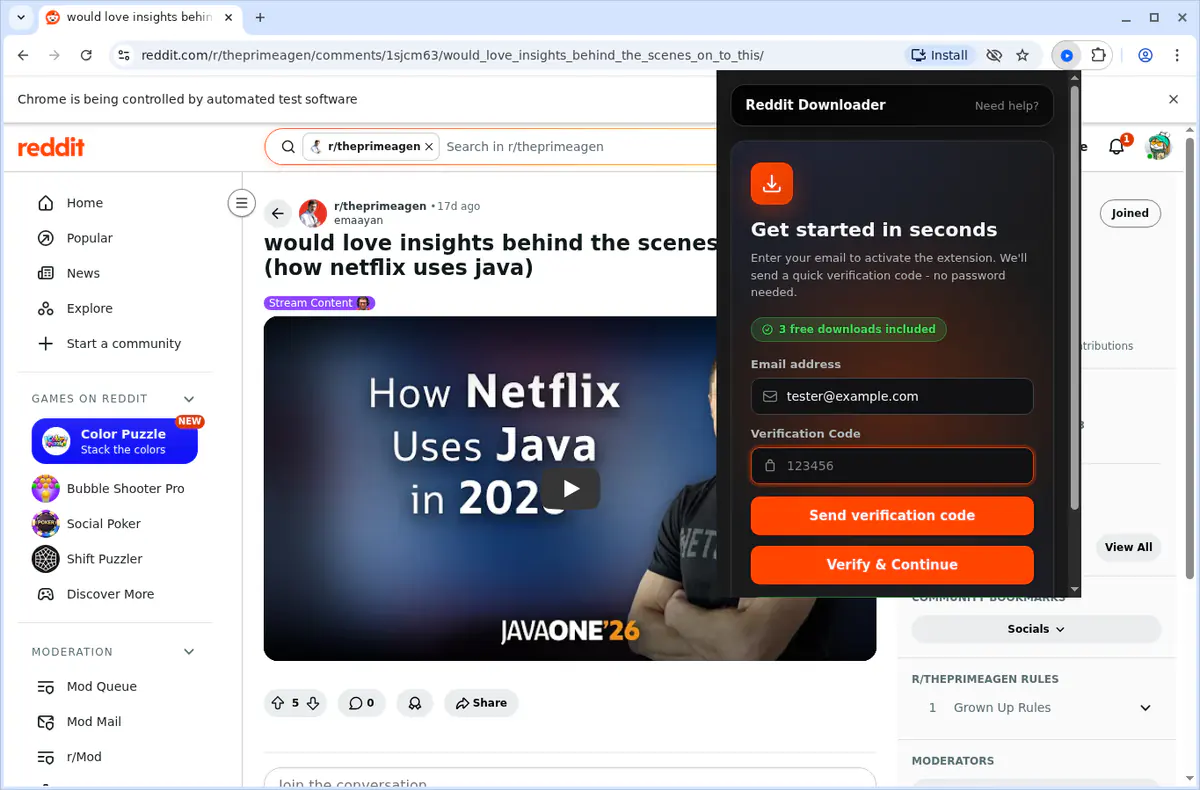Click the 3 free downloads included badge
The width and height of the screenshot is (1200, 790).
coord(849,329)
